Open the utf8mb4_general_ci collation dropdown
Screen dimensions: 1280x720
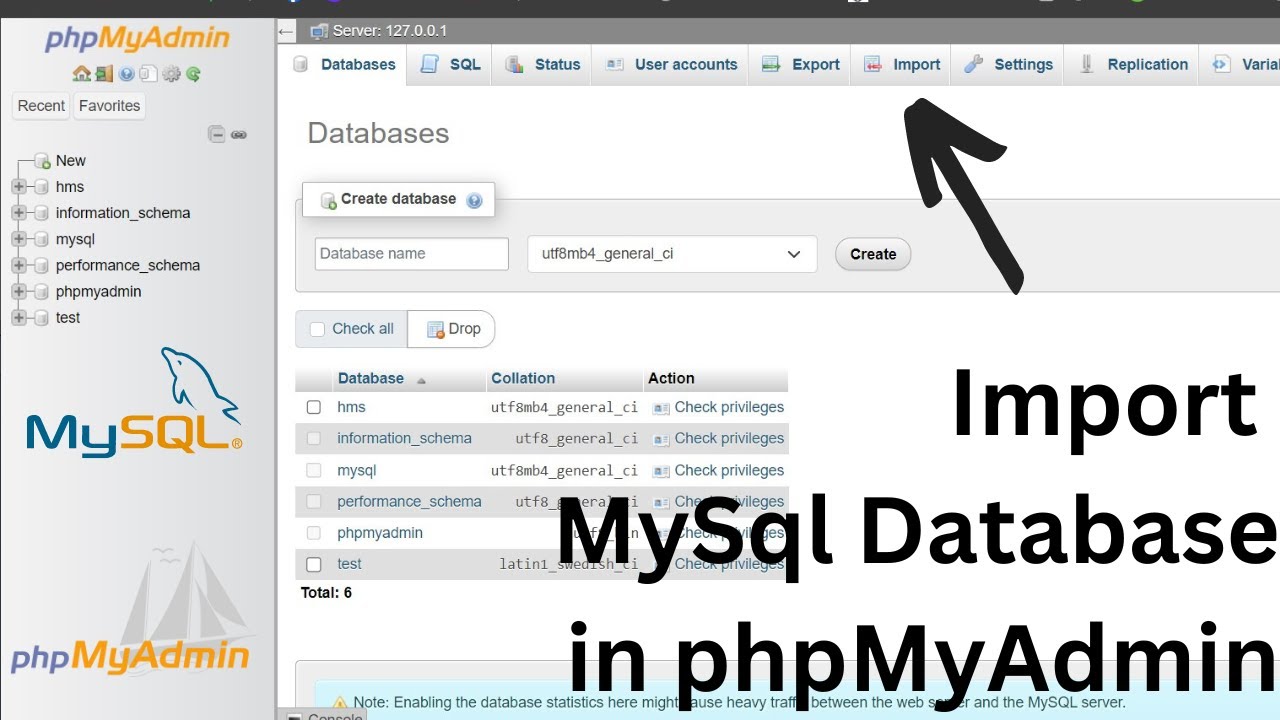pos(672,254)
